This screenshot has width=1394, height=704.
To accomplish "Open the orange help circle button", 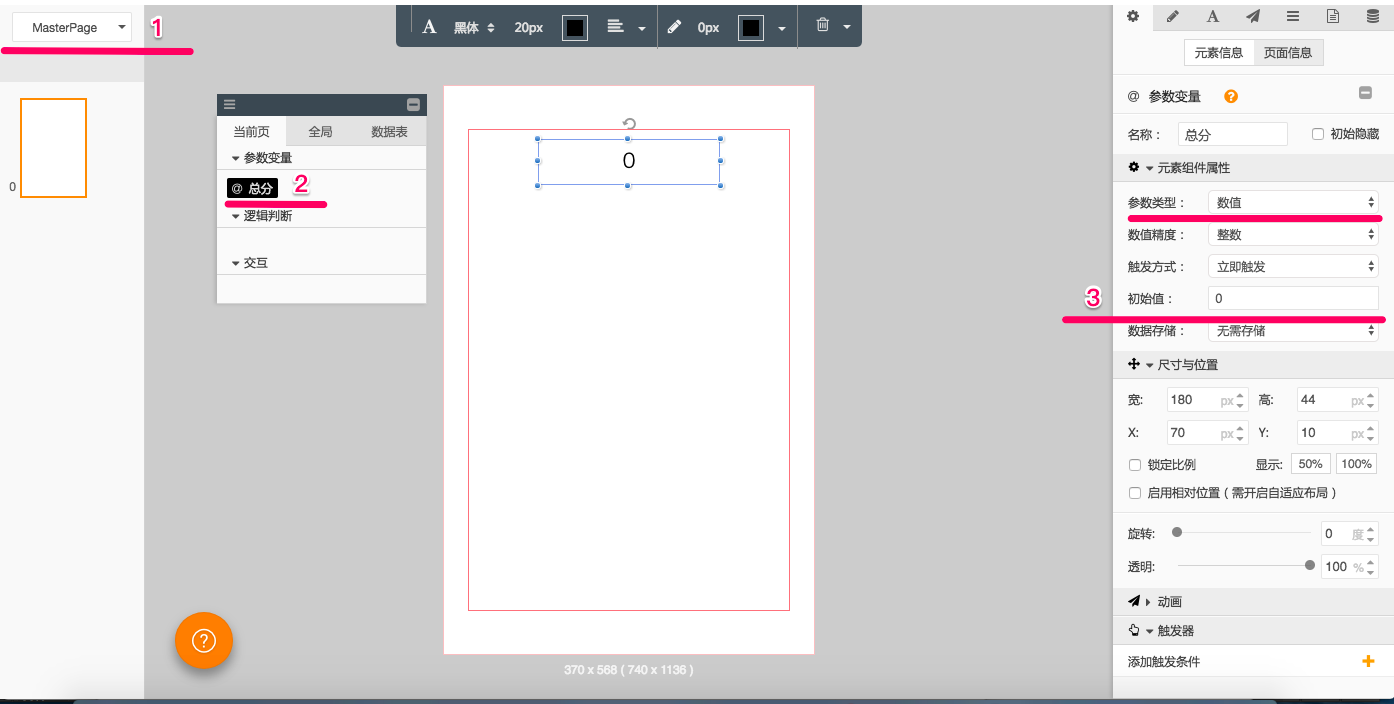I will pyautogui.click(x=204, y=640).
